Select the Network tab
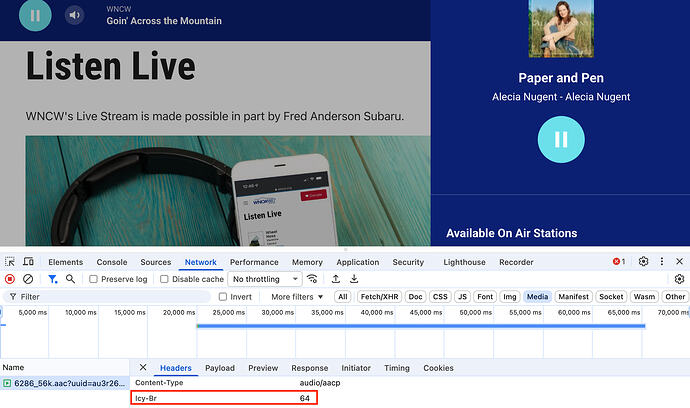This screenshot has height=408, width=690. coord(201,262)
